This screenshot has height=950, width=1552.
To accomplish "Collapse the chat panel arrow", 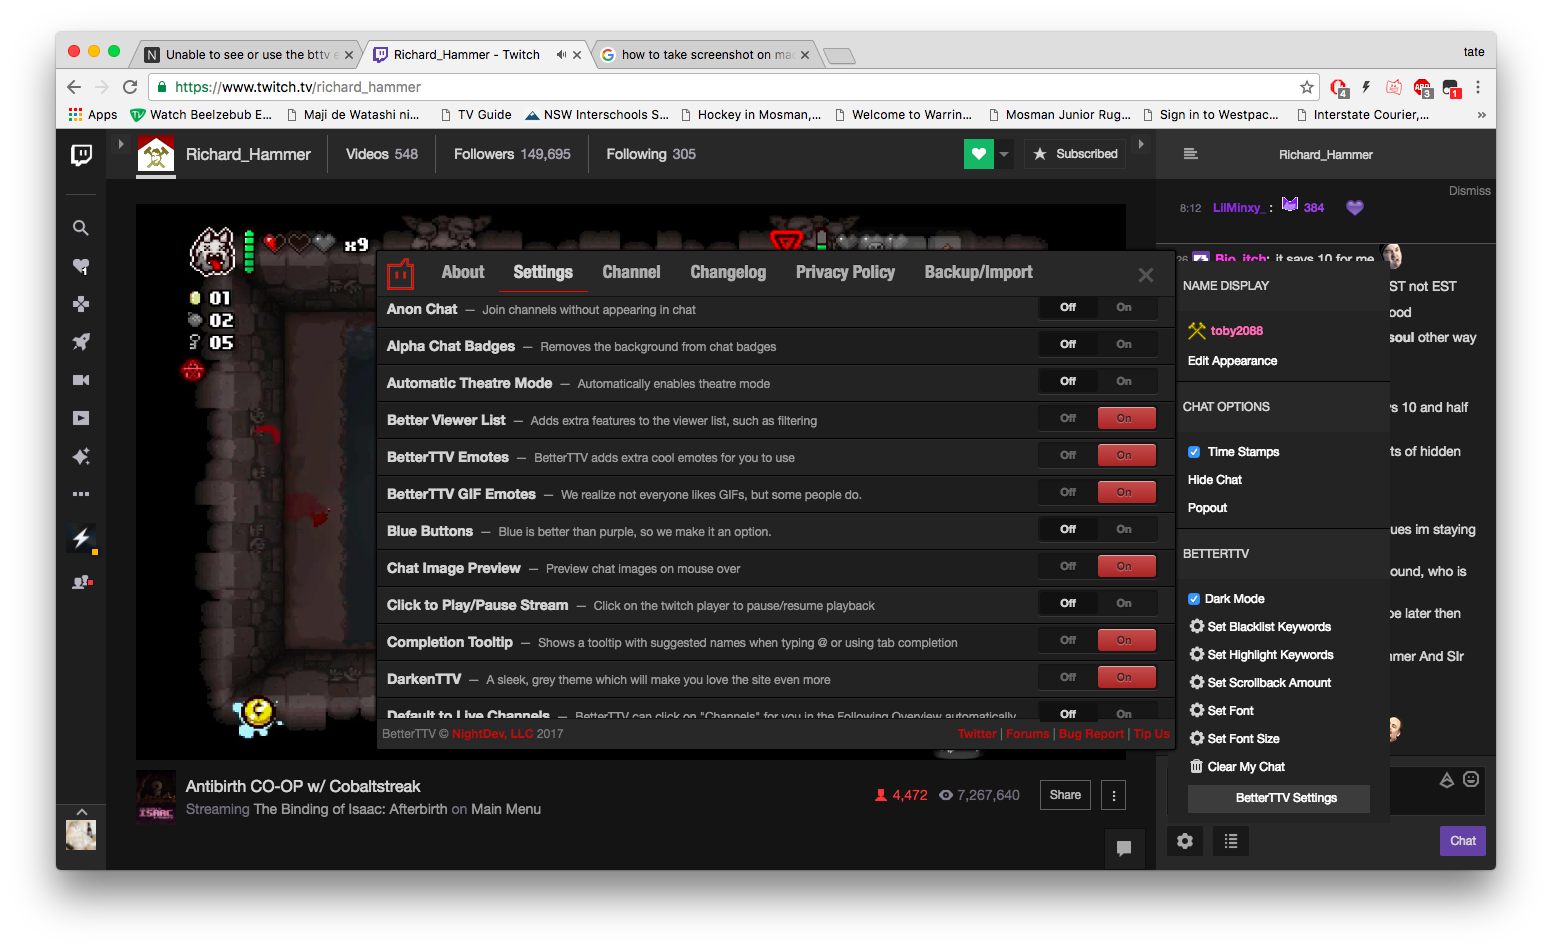I will point(1141,144).
